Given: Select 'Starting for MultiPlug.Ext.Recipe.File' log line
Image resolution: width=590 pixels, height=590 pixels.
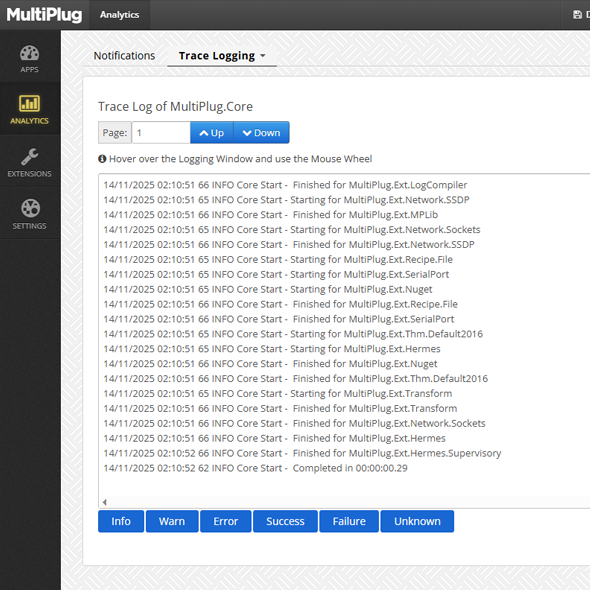Looking at the screenshot, I should click(278, 259).
